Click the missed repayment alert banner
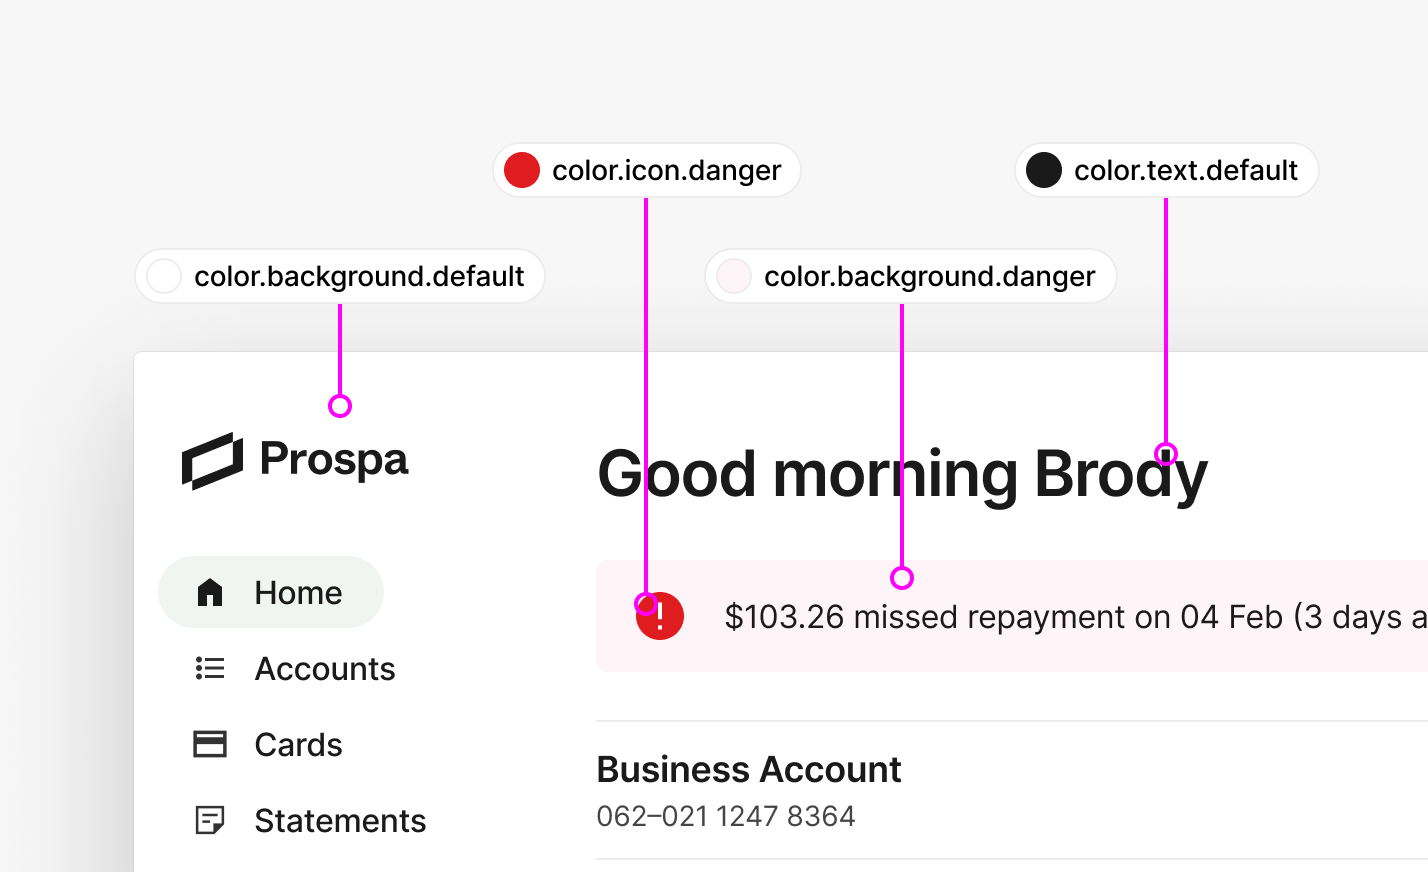1428x872 pixels. pos(1000,616)
